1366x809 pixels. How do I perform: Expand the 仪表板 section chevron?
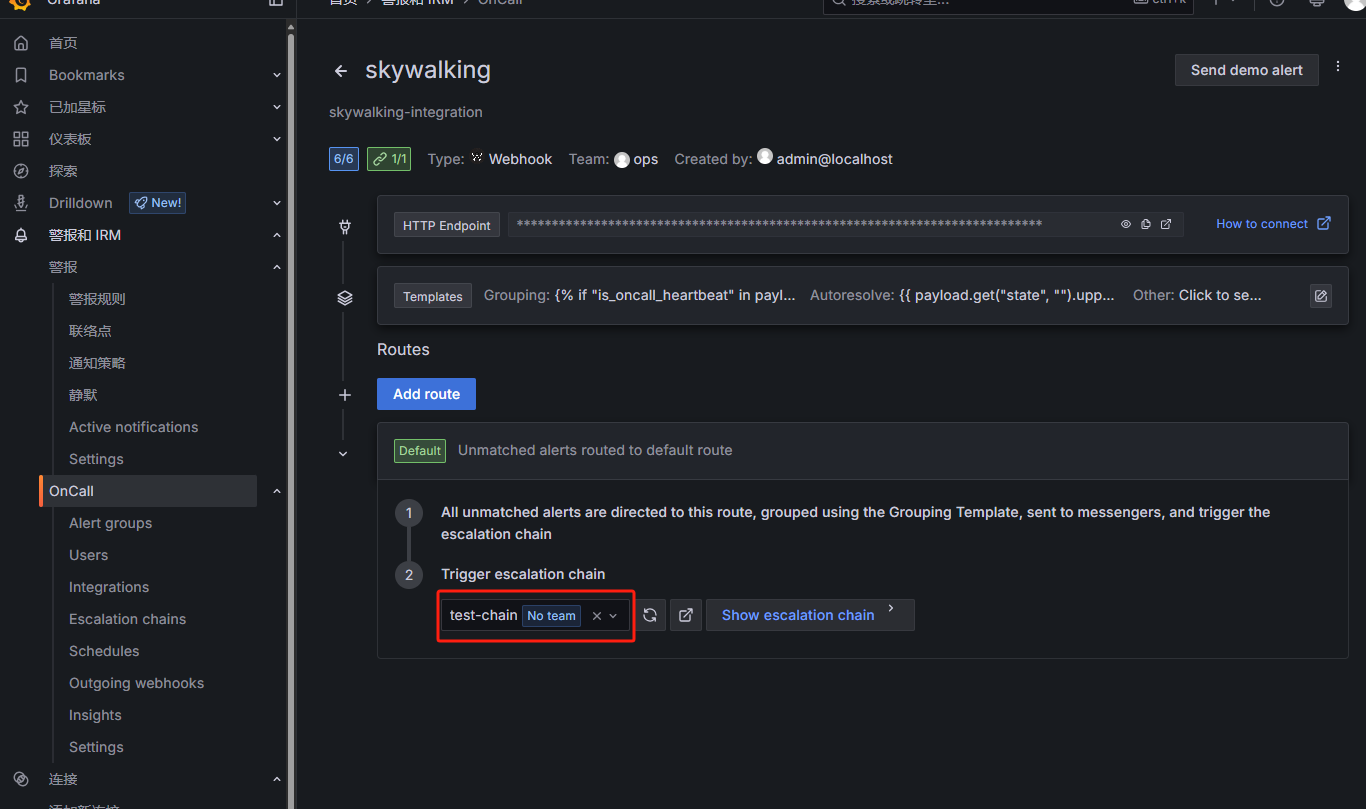(277, 139)
